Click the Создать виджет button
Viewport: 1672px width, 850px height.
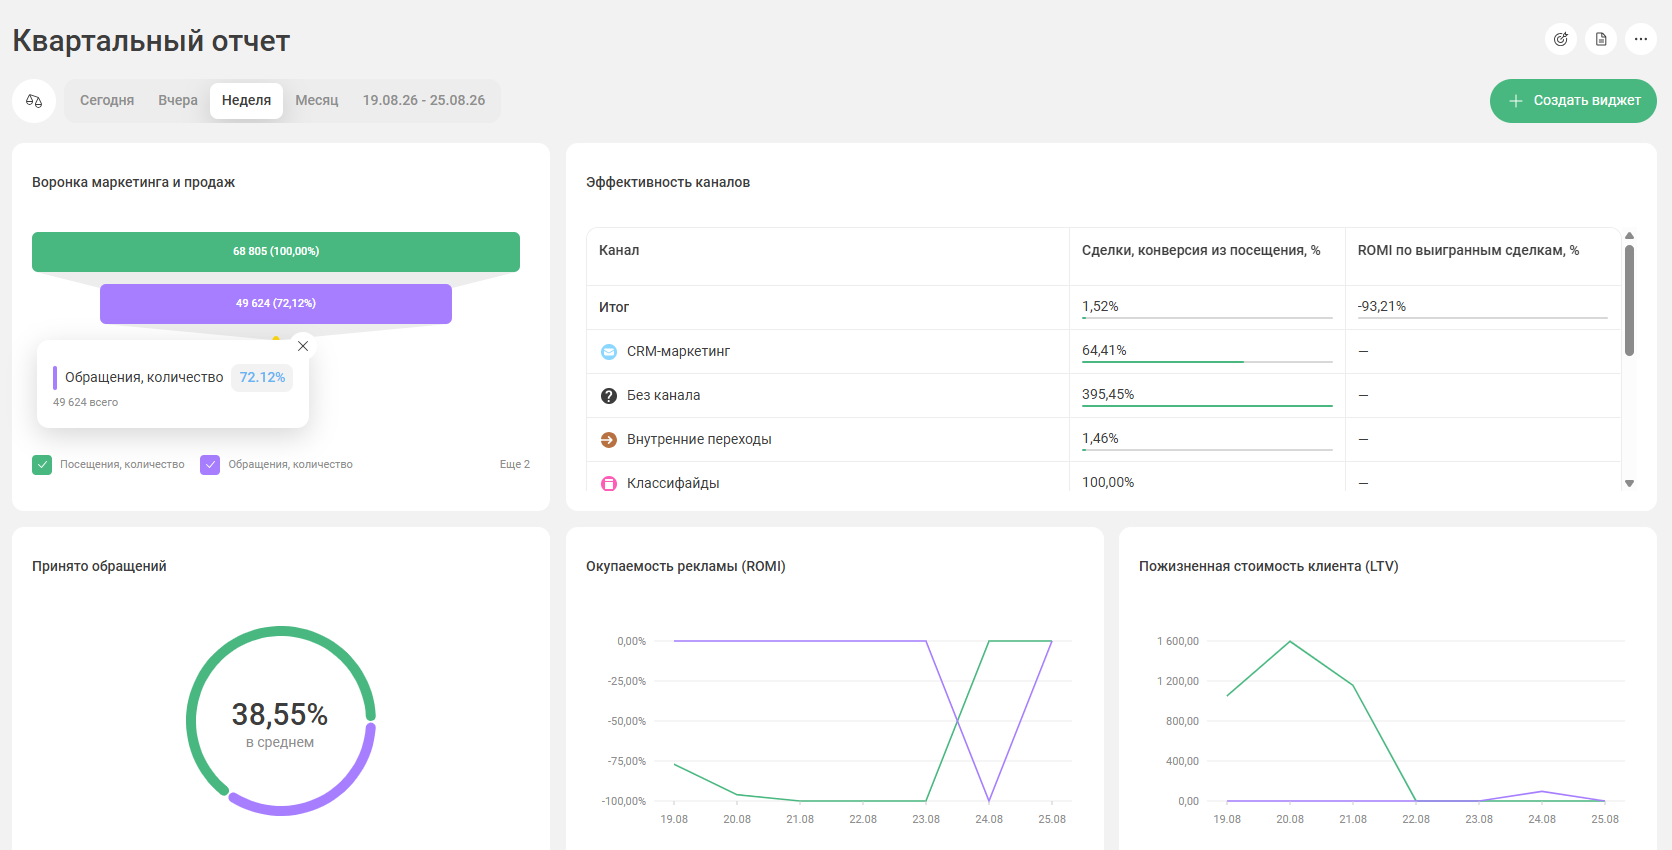[x=1573, y=101]
